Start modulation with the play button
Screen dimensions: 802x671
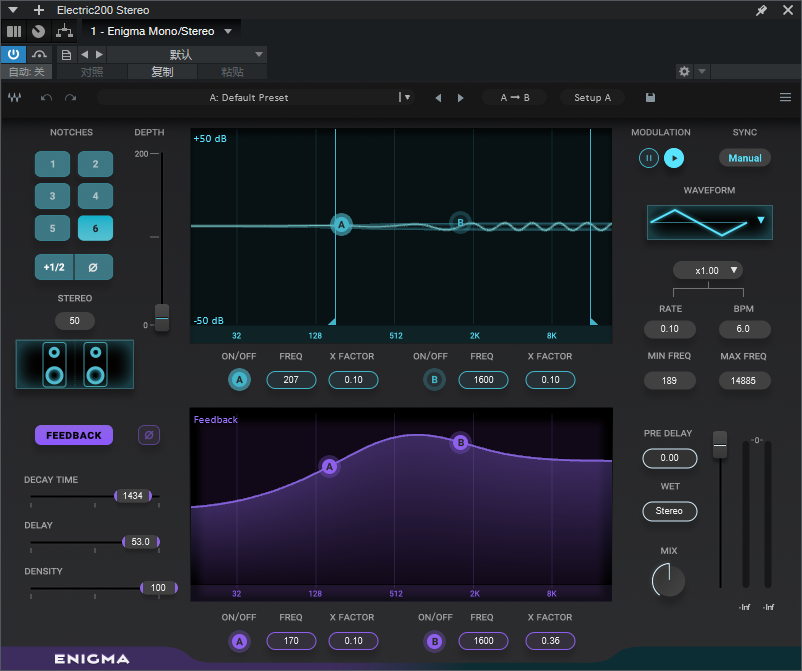tap(674, 158)
